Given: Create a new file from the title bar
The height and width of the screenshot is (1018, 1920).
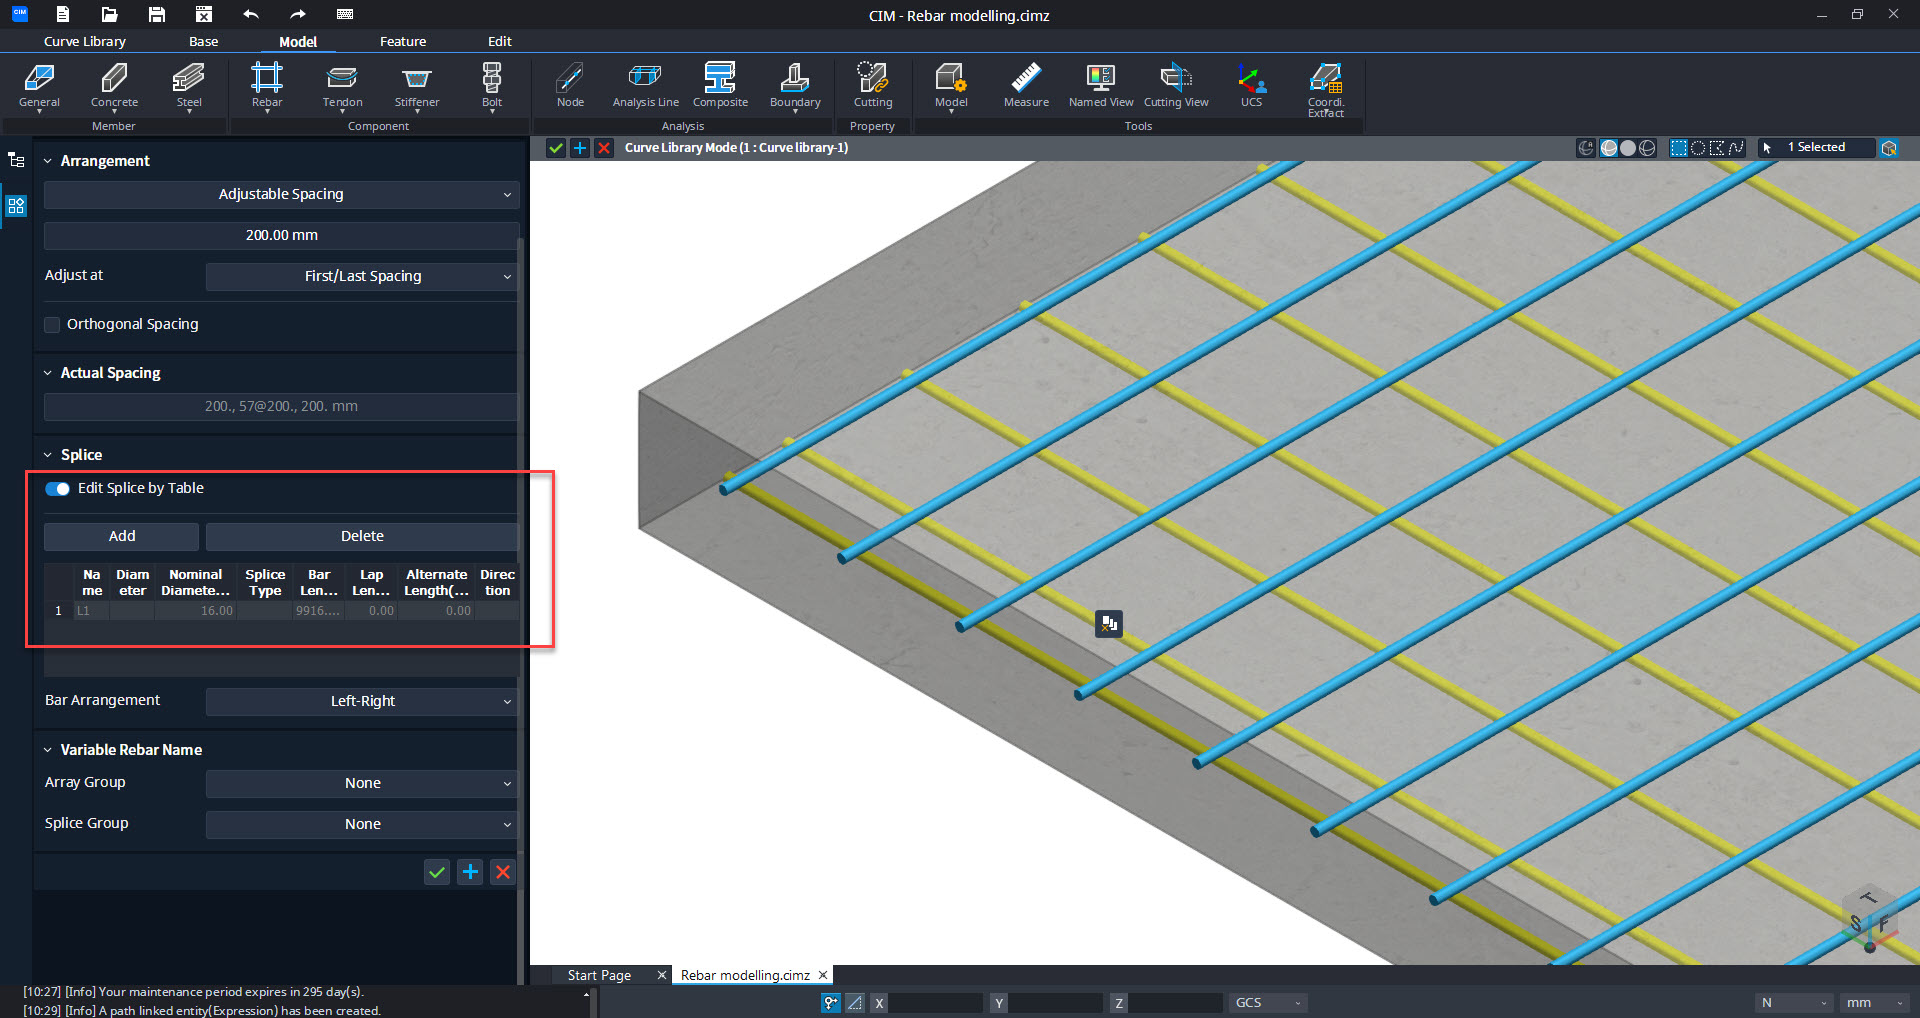Looking at the screenshot, I should (63, 14).
